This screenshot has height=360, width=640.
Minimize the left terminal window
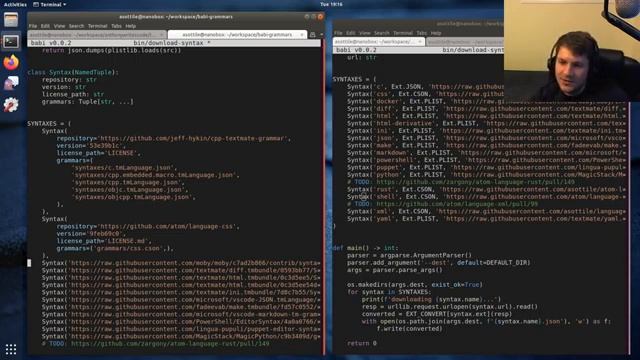pos(307,17)
